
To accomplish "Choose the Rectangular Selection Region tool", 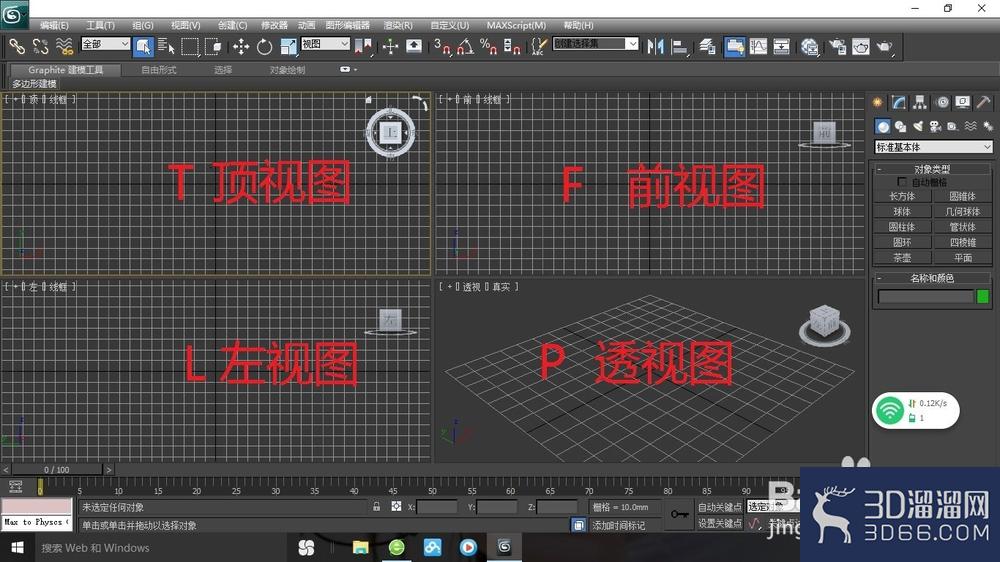I will 189,46.
